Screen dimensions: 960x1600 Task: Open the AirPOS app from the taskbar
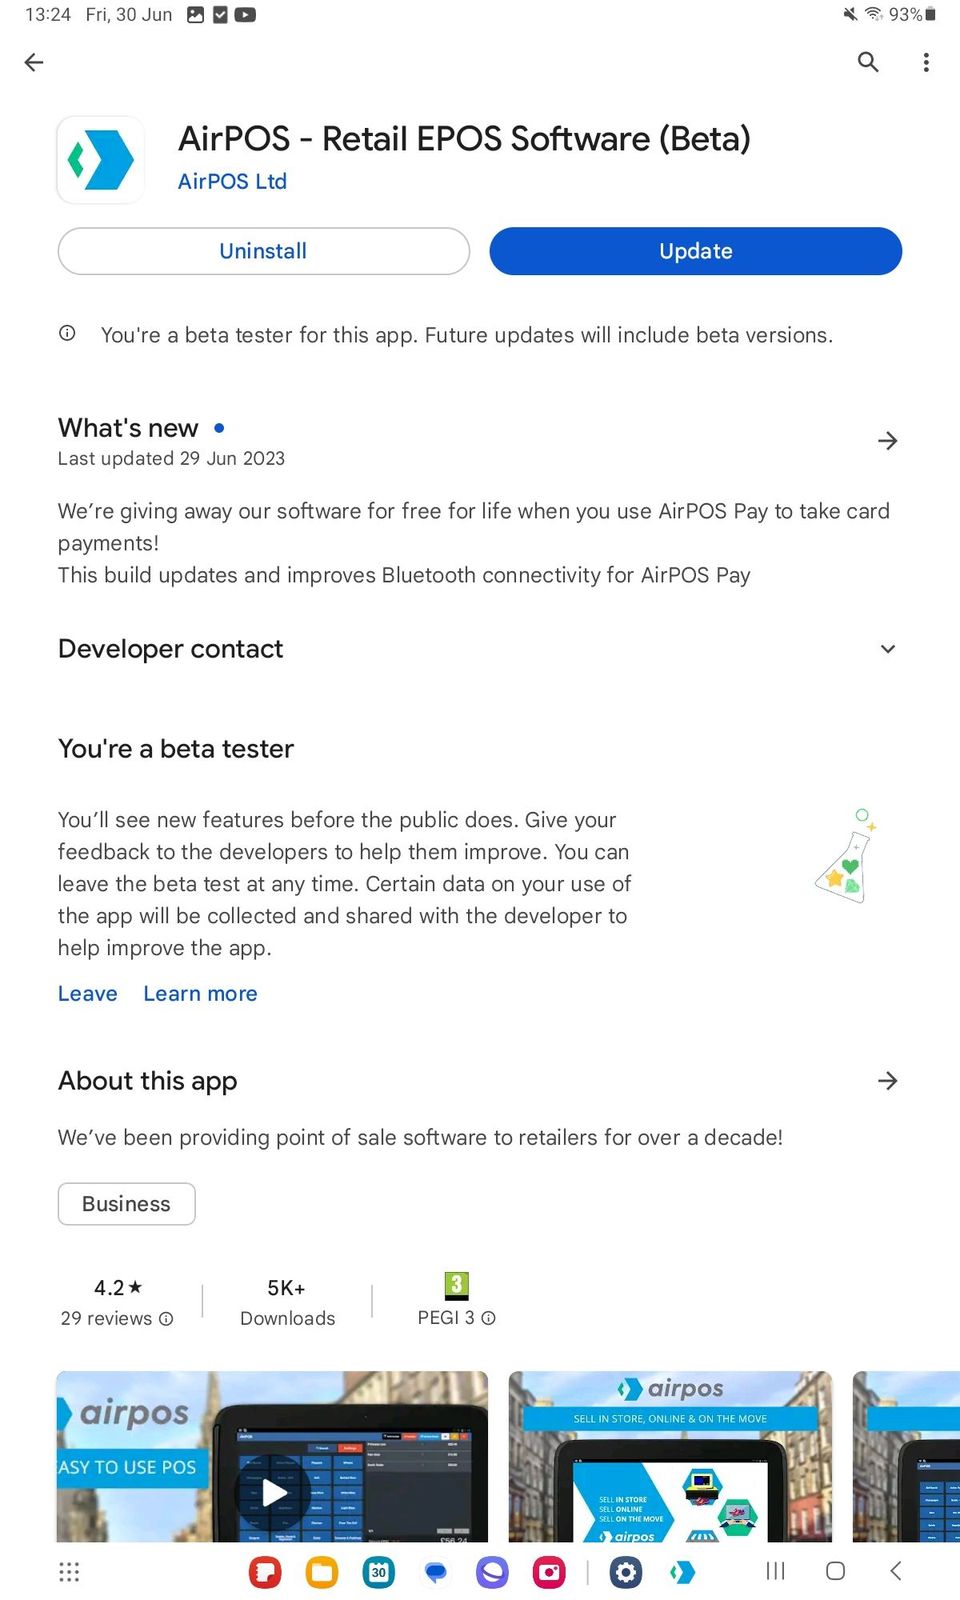(x=684, y=1572)
